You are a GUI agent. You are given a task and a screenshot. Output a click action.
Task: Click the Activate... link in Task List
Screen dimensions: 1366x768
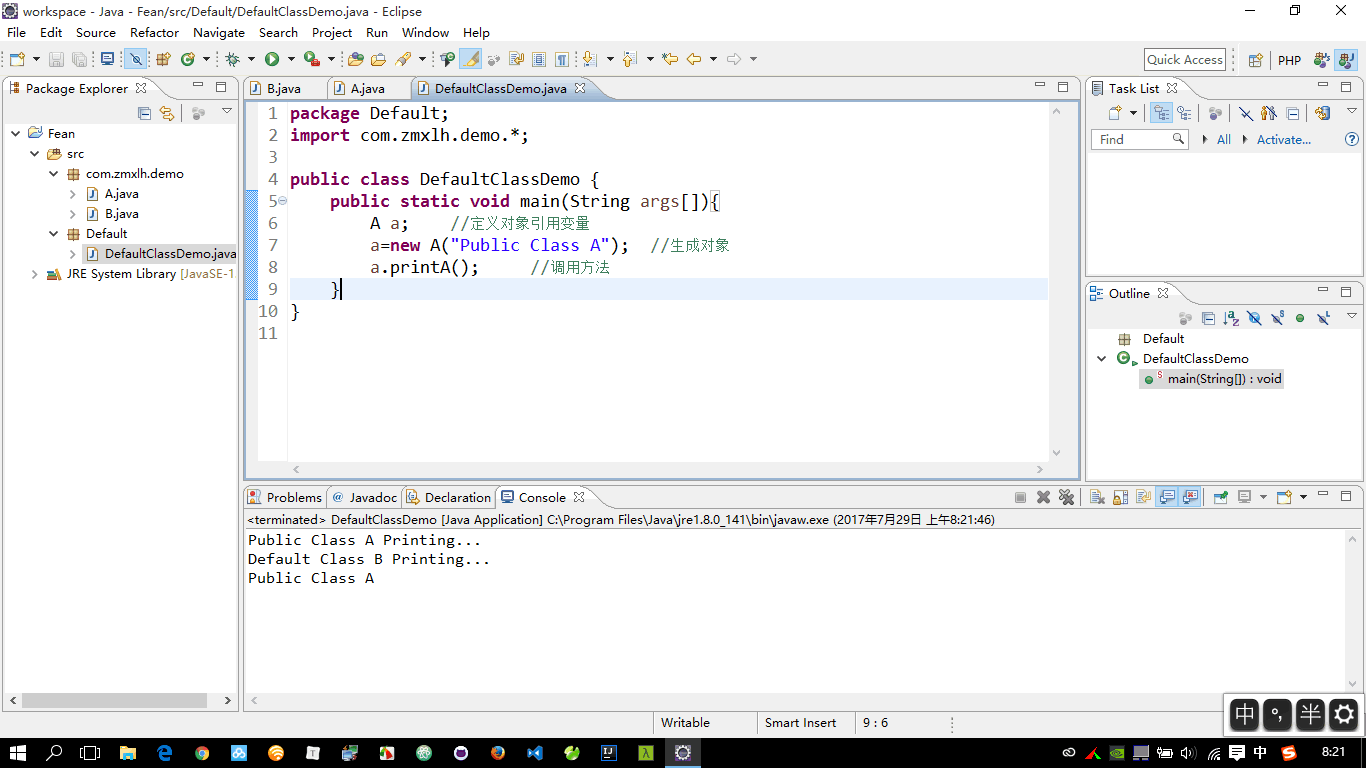point(1283,140)
